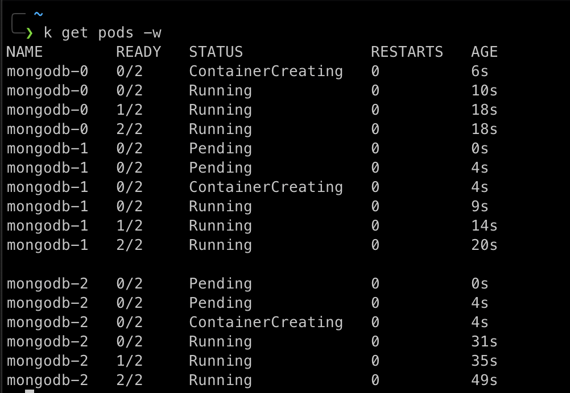Viewport: 570px width, 393px height.
Task: Click the 1/2 ready value aged 35s
Action: click(x=129, y=361)
